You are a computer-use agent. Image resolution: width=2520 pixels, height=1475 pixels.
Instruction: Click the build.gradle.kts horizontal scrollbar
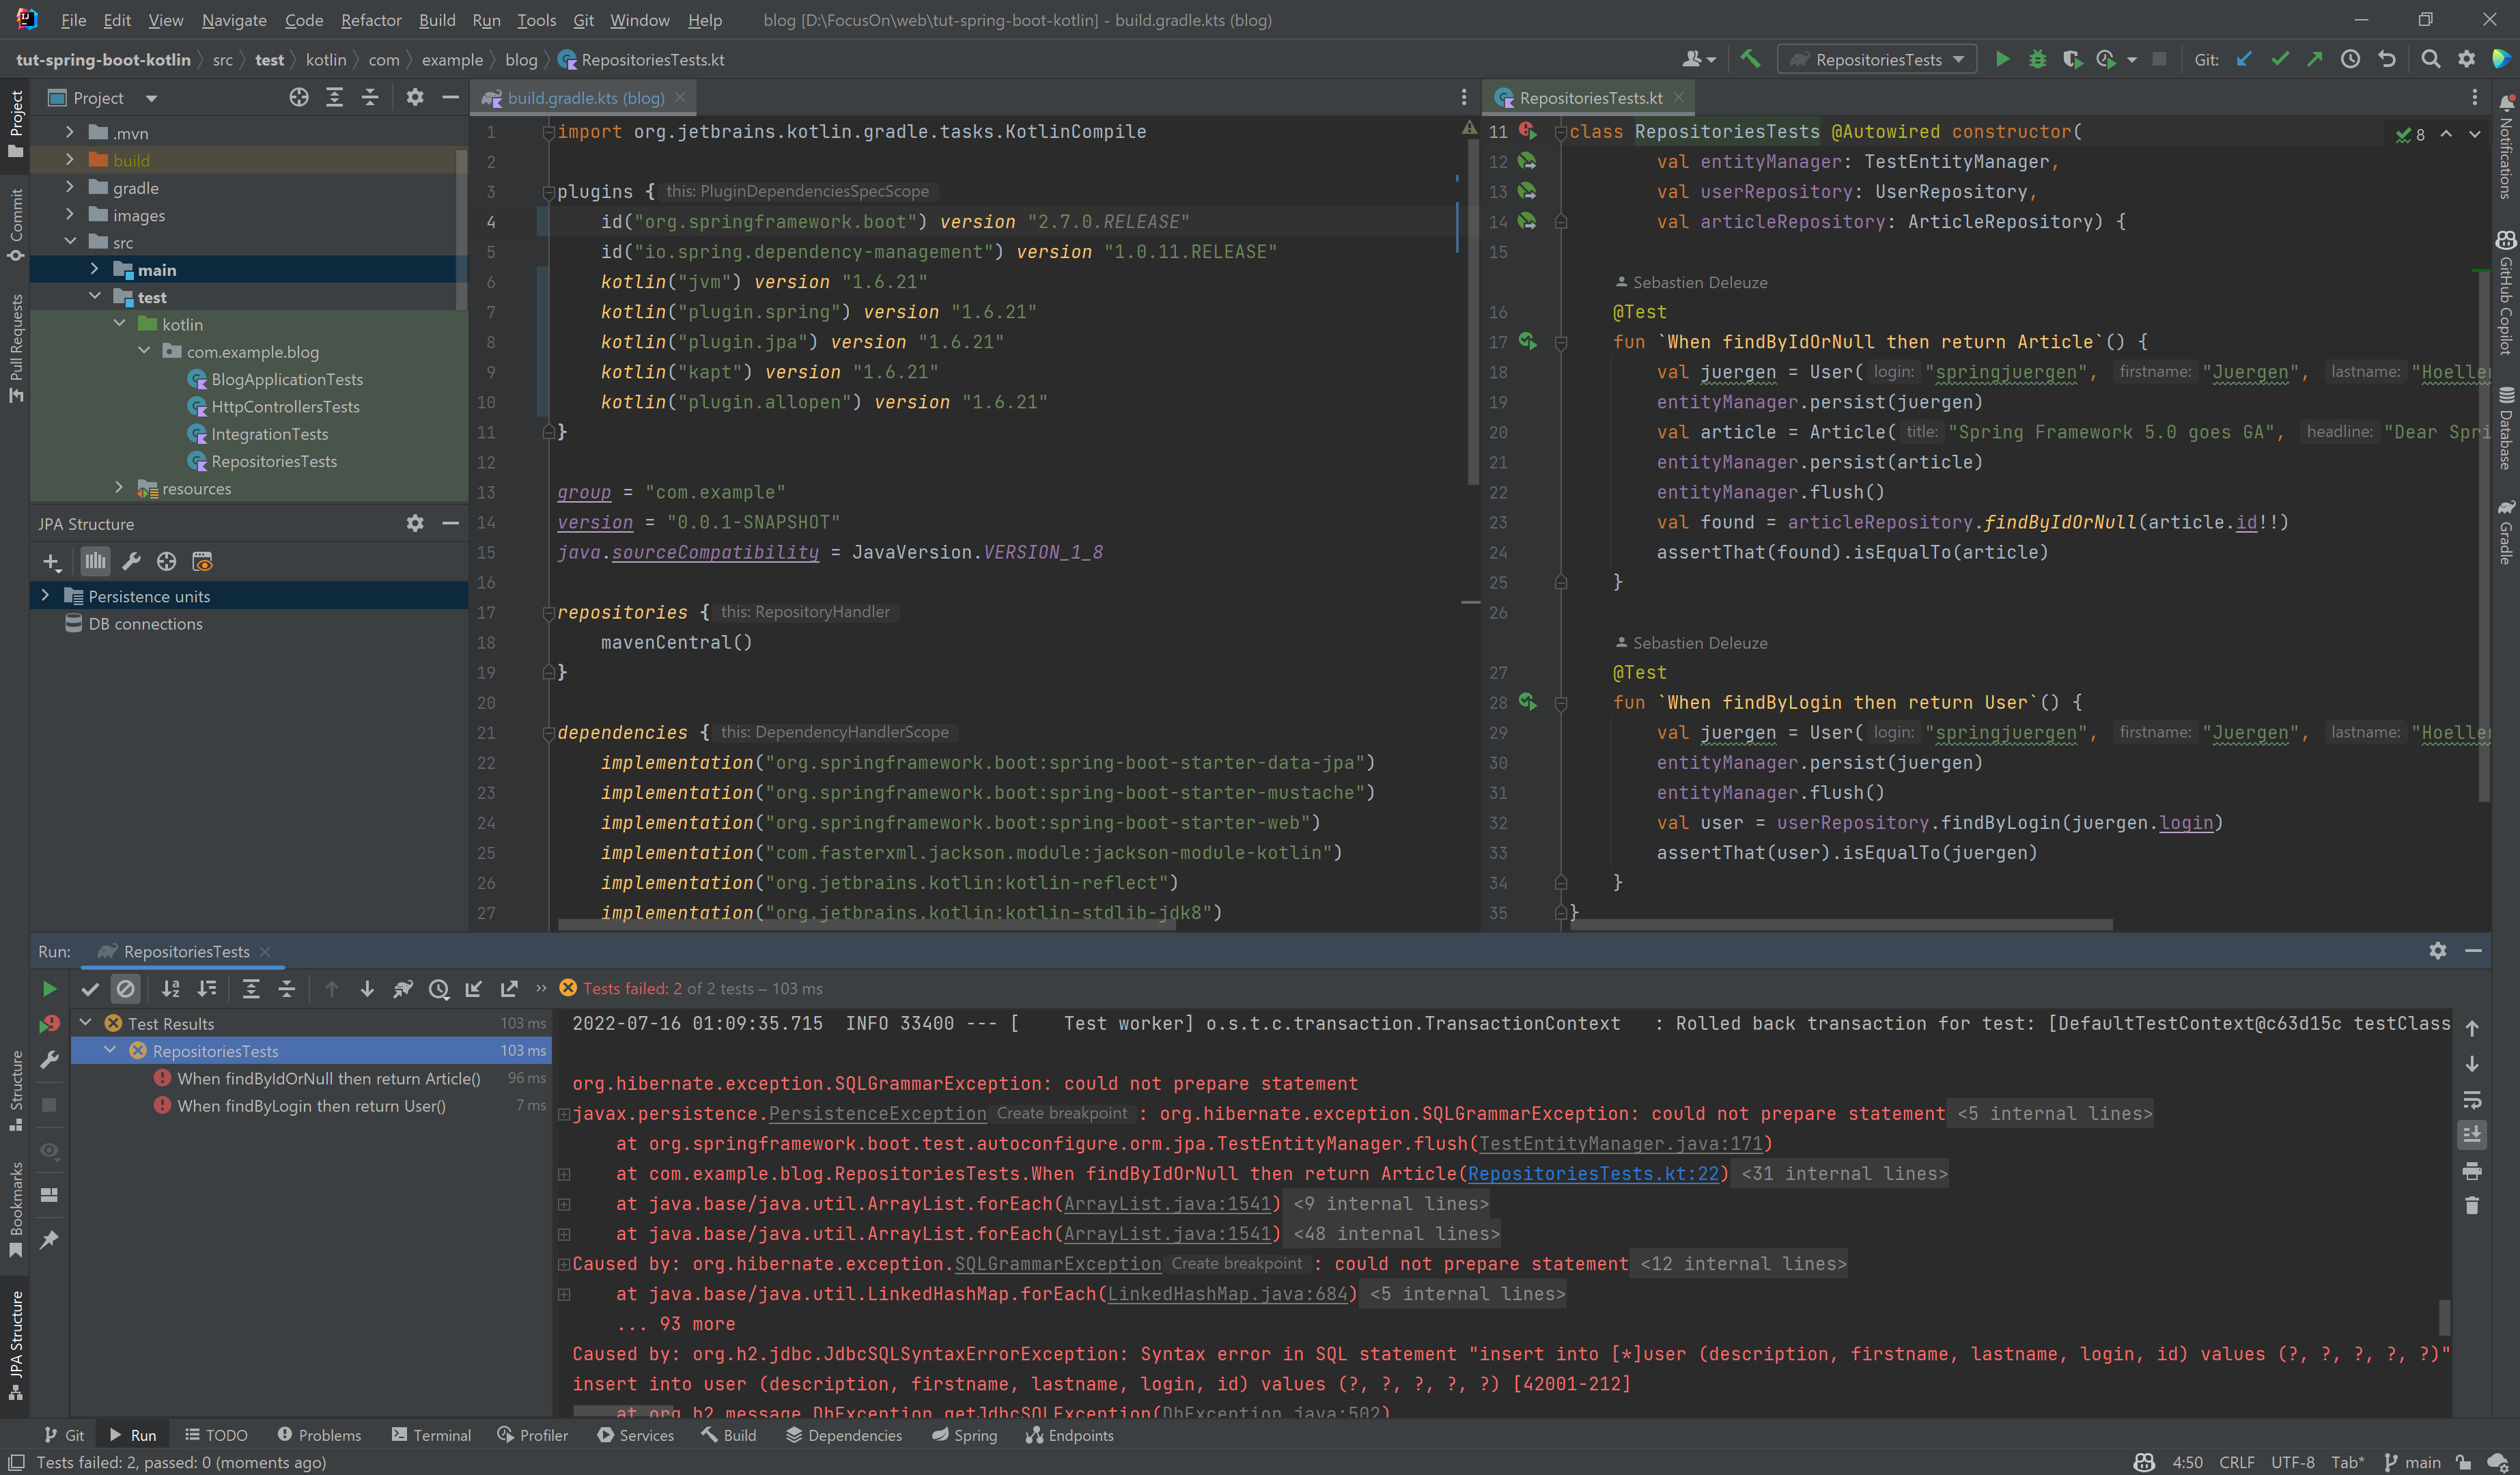[866, 925]
